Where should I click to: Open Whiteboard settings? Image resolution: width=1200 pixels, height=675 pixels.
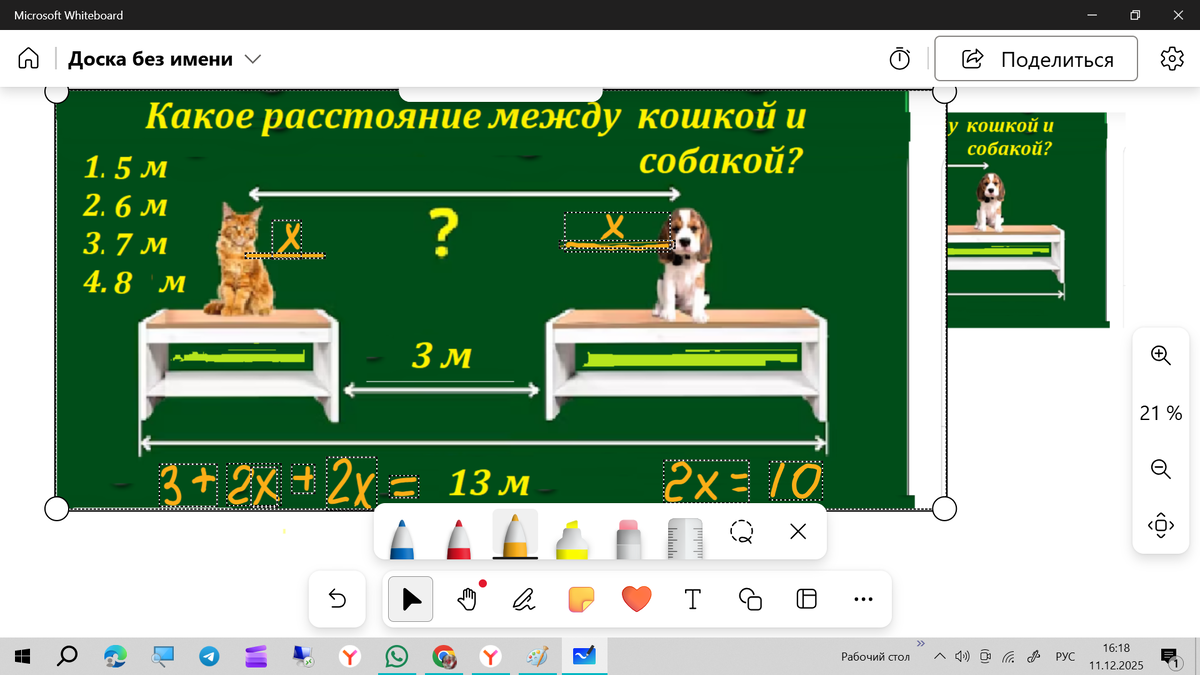tap(1171, 58)
